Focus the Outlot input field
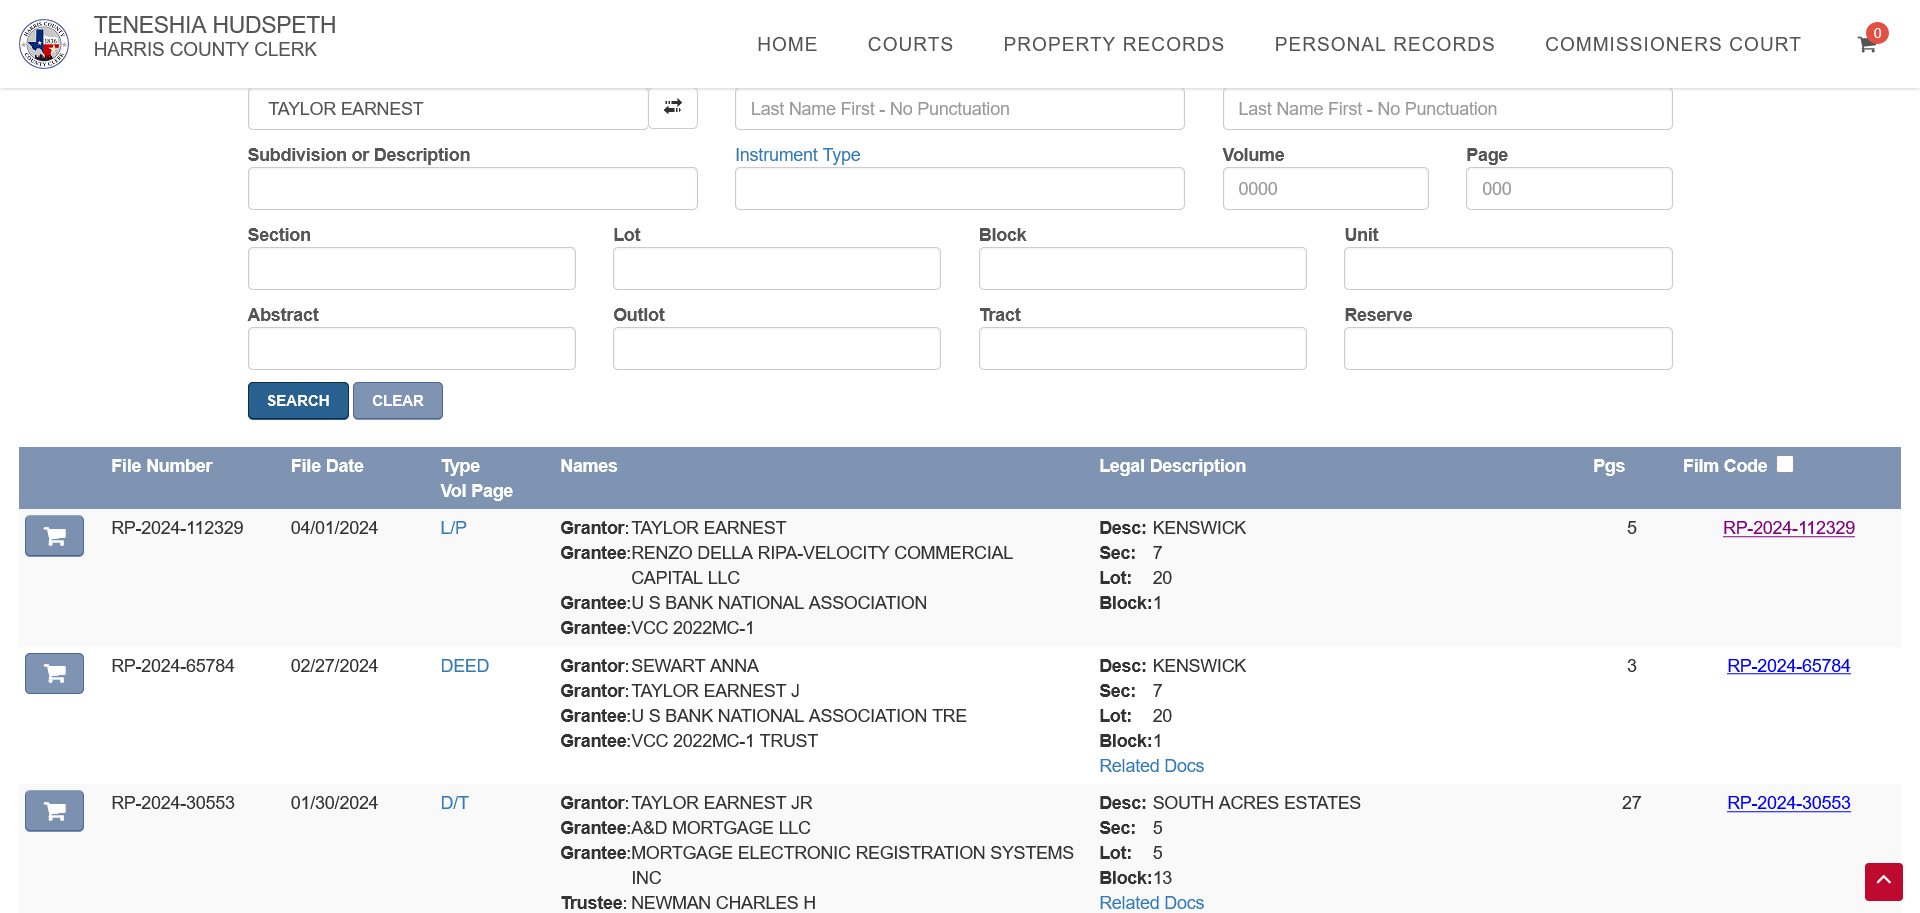The height and width of the screenshot is (913, 1920). tap(776, 349)
